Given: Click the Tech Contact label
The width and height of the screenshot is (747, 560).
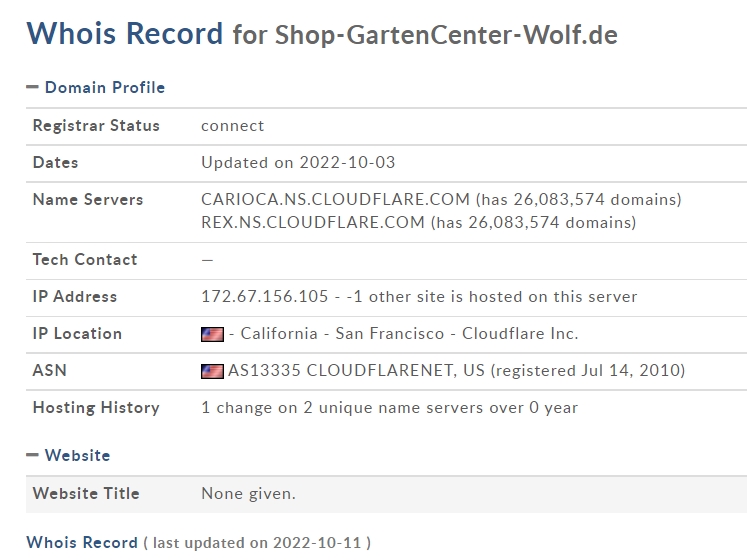Looking at the screenshot, I should [85, 259].
